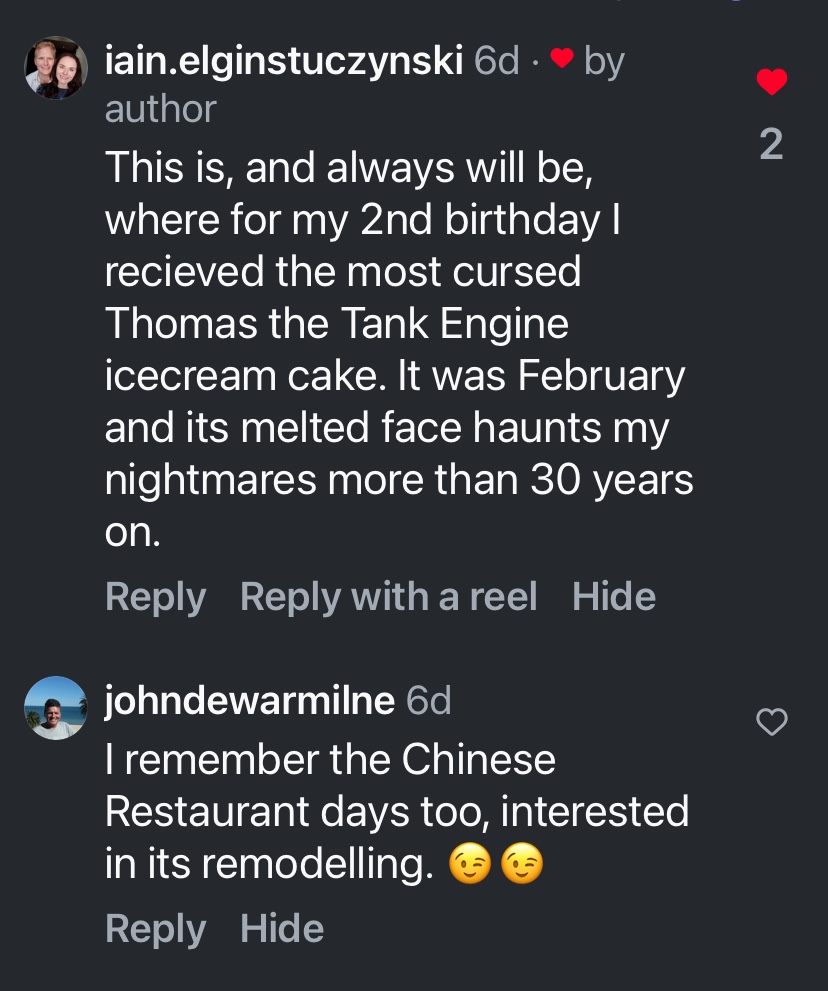Tap the "by author" label text
The image size is (828, 991).
point(160,108)
